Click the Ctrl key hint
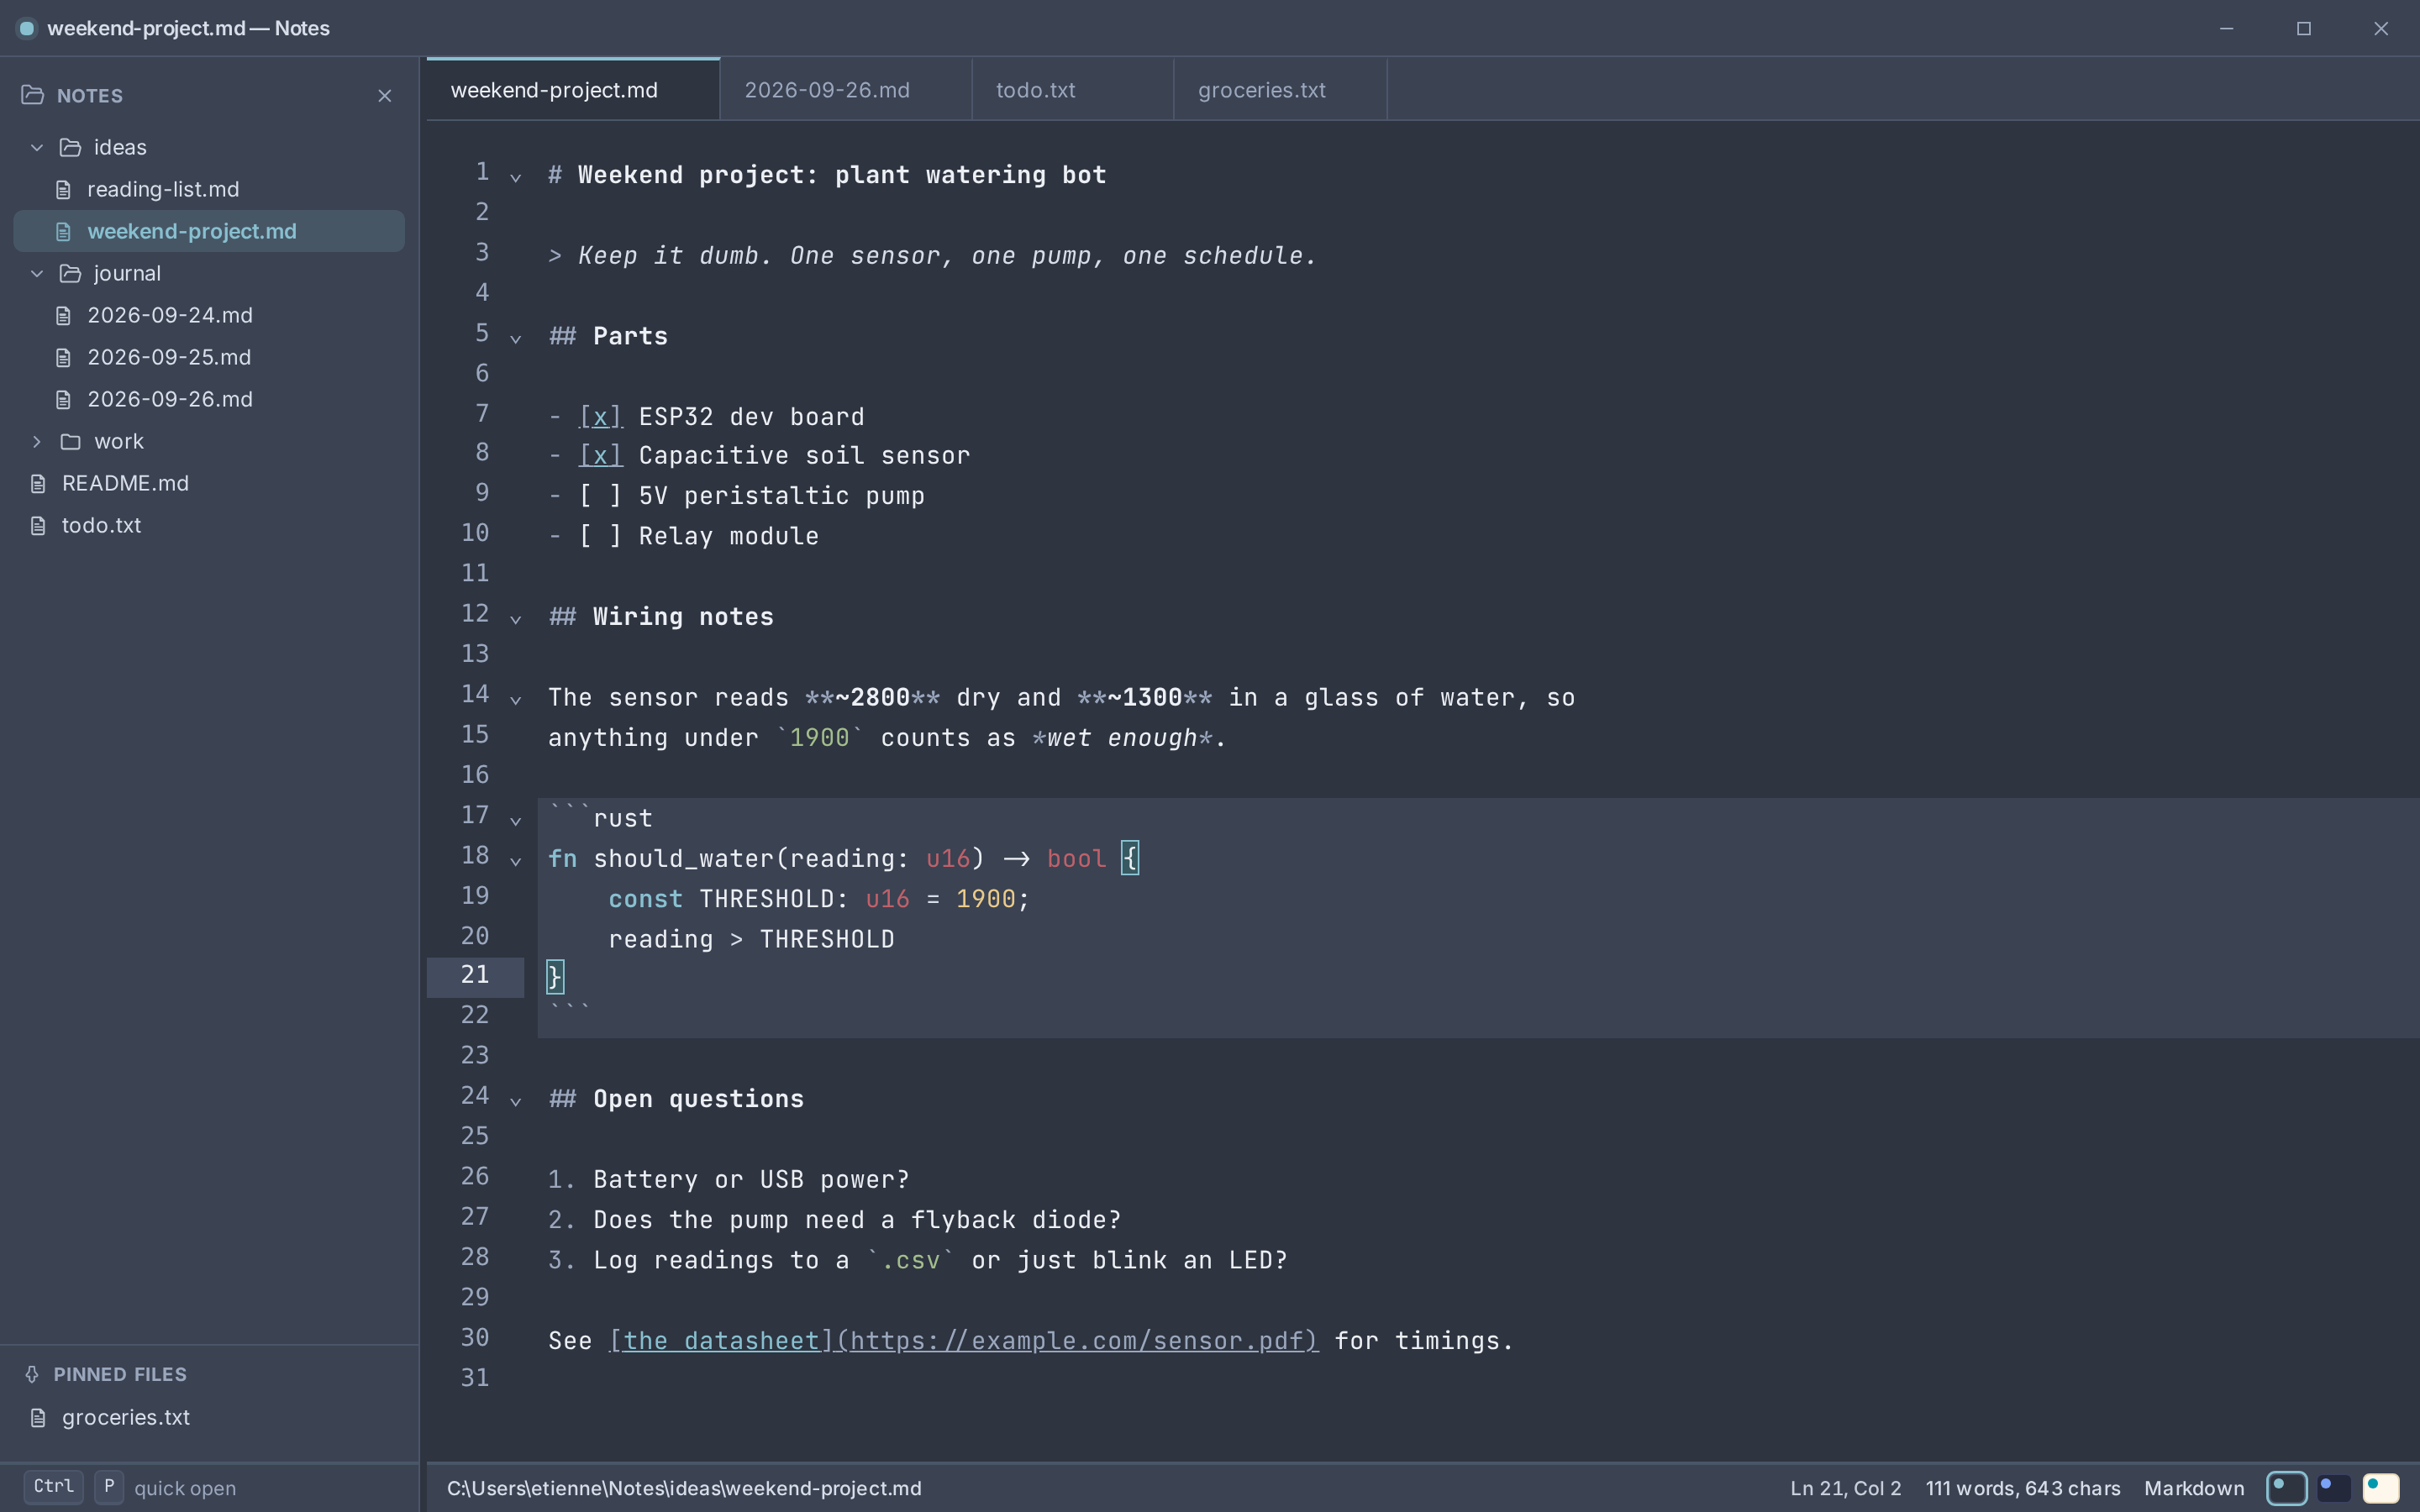 [x=54, y=1487]
